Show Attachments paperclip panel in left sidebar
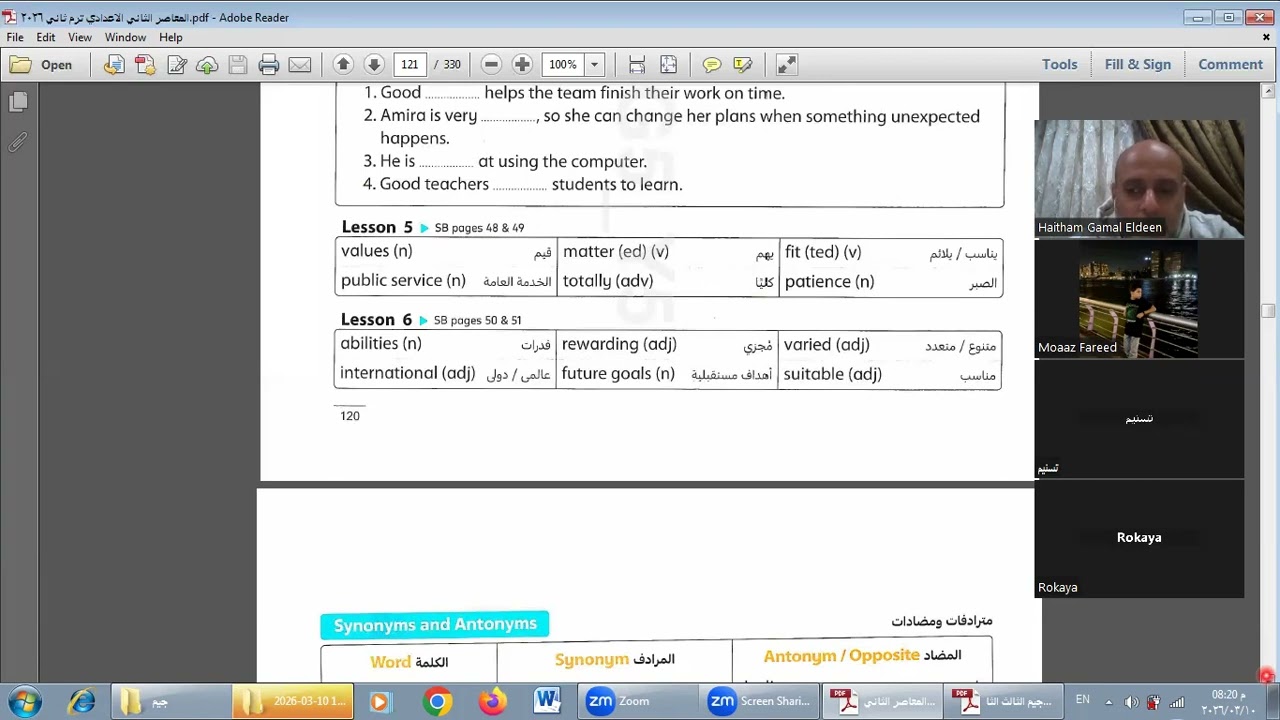Screen dimensions: 1280x720 (x=18, y=142)
